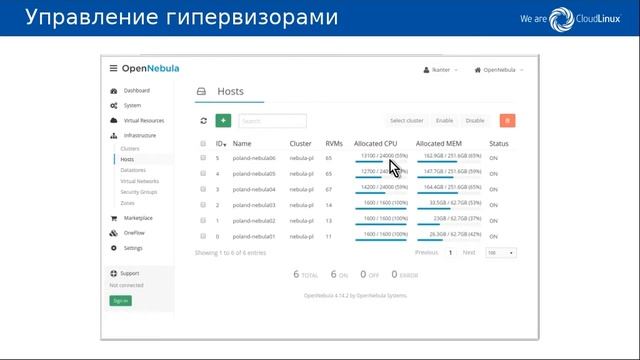Click the Status column header
640x360 pixels.
click(x=499, y=144)
